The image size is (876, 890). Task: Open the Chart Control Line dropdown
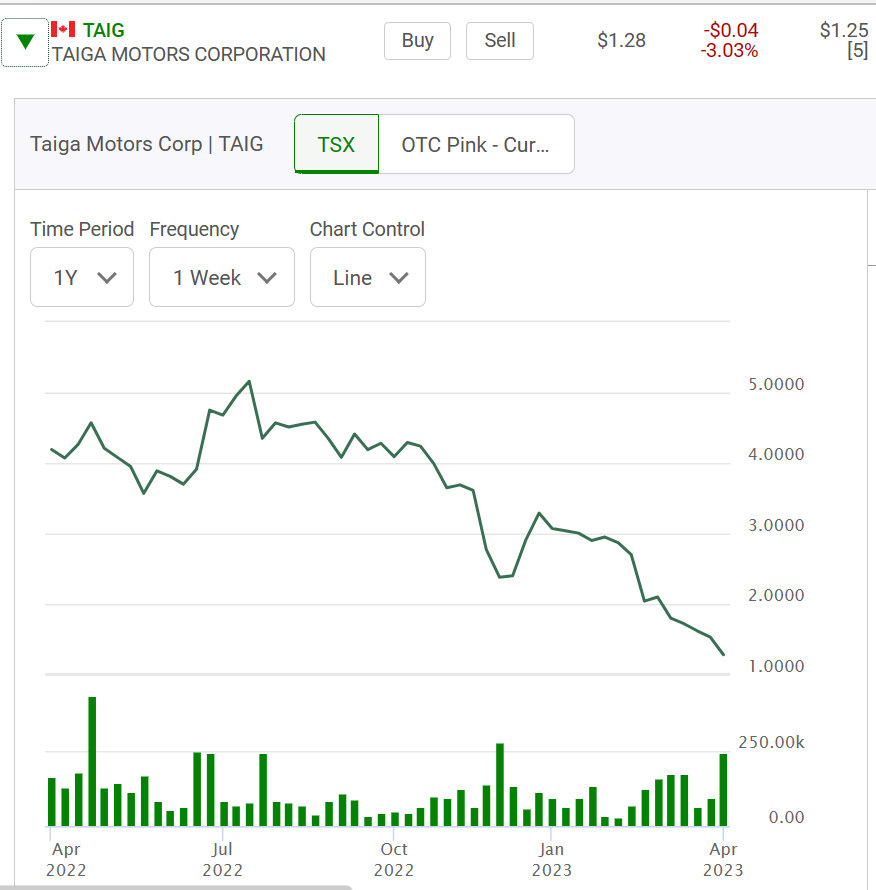[368, 277]
